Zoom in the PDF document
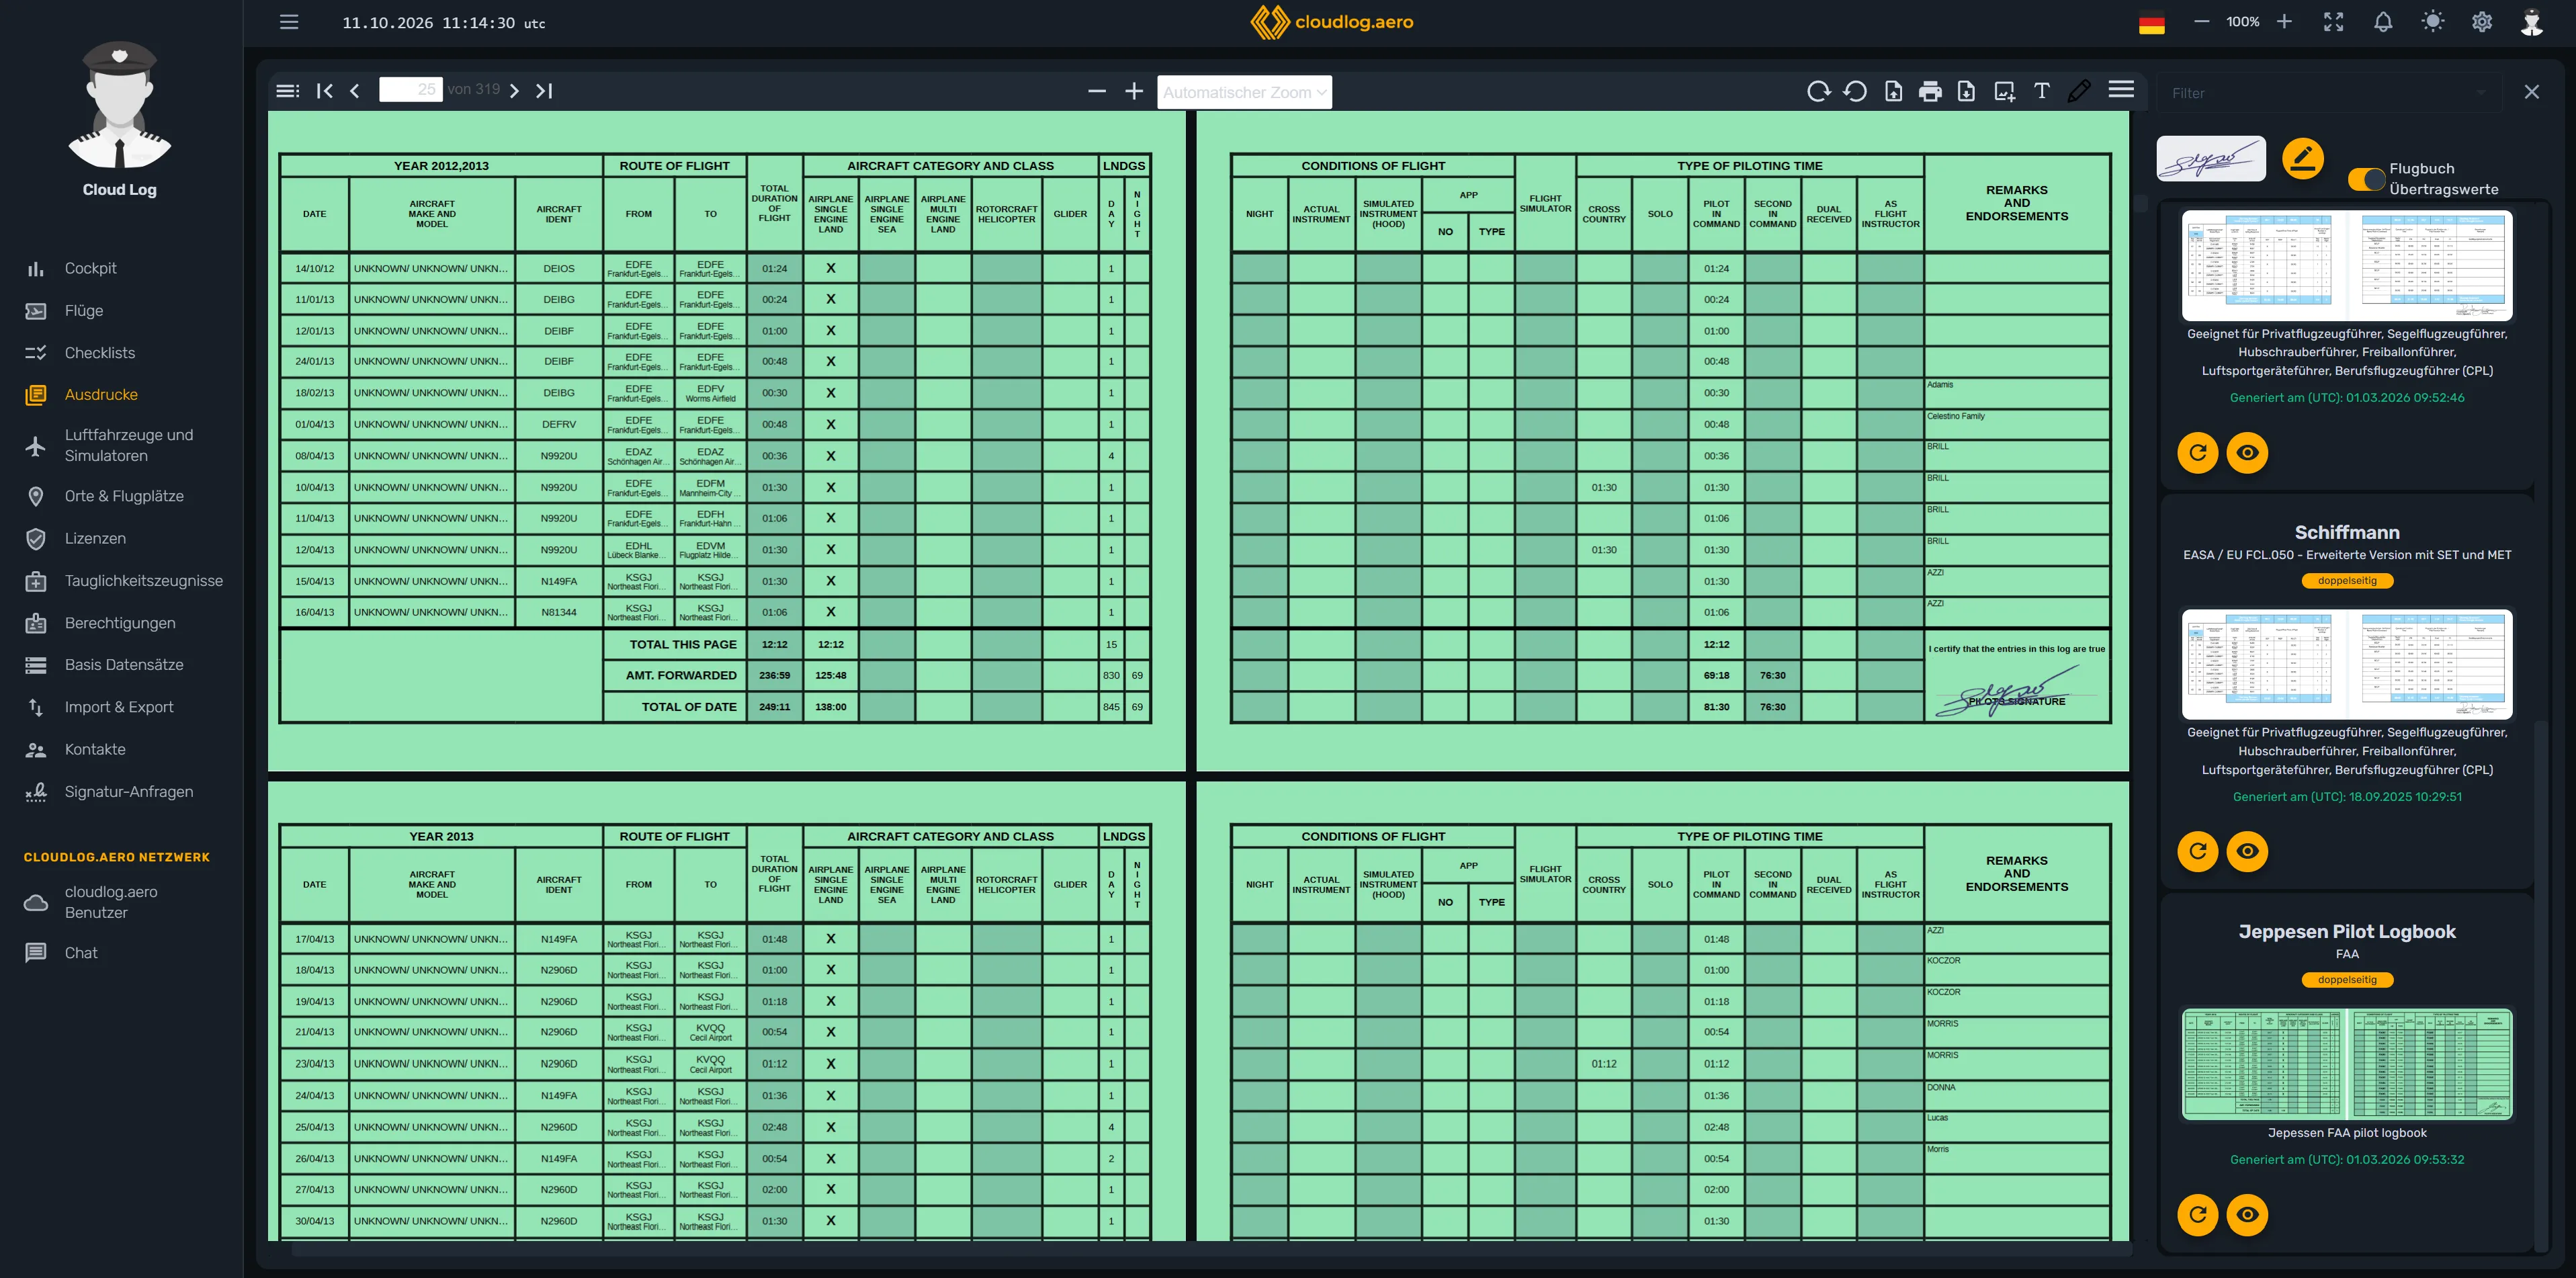 point(1134,91)
